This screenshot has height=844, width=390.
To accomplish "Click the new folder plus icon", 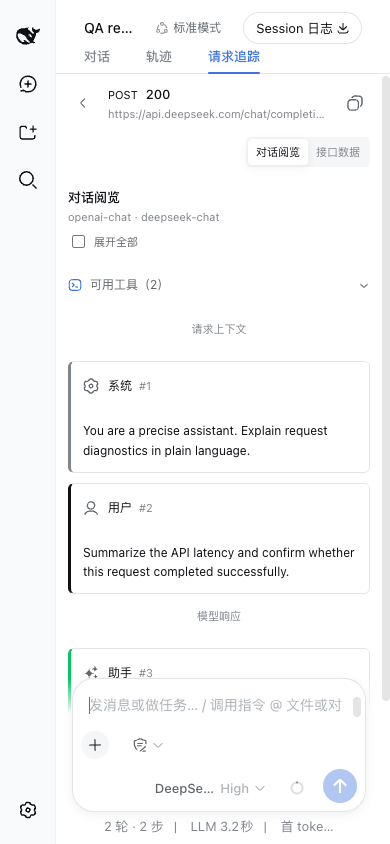I will coord(27,132).
